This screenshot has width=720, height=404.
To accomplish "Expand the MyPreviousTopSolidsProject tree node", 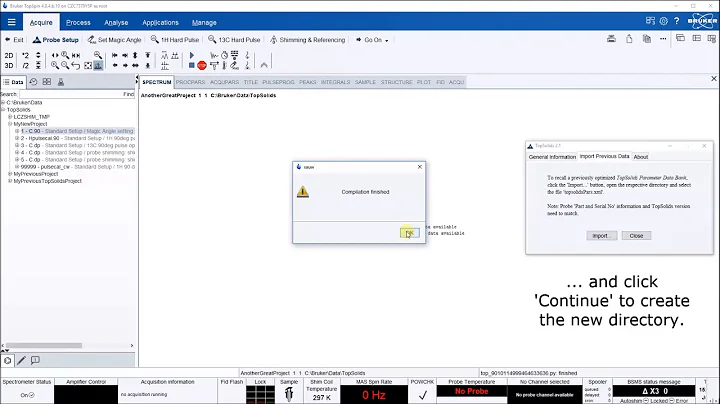I will (x=10, y=181).
